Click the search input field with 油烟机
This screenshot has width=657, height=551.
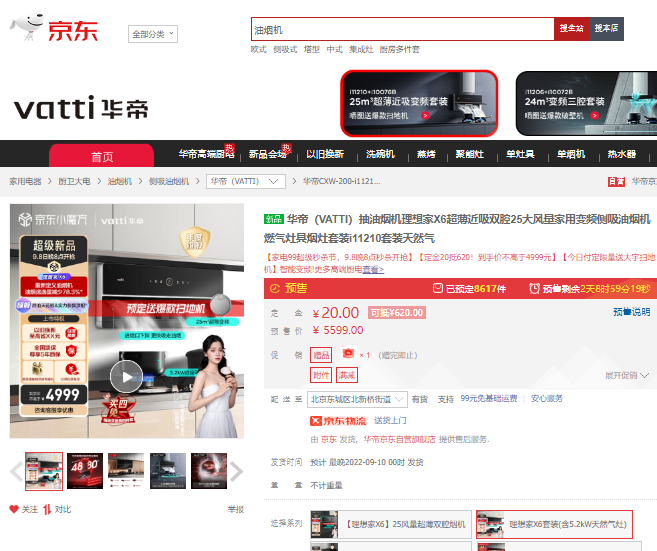(403, 29)
